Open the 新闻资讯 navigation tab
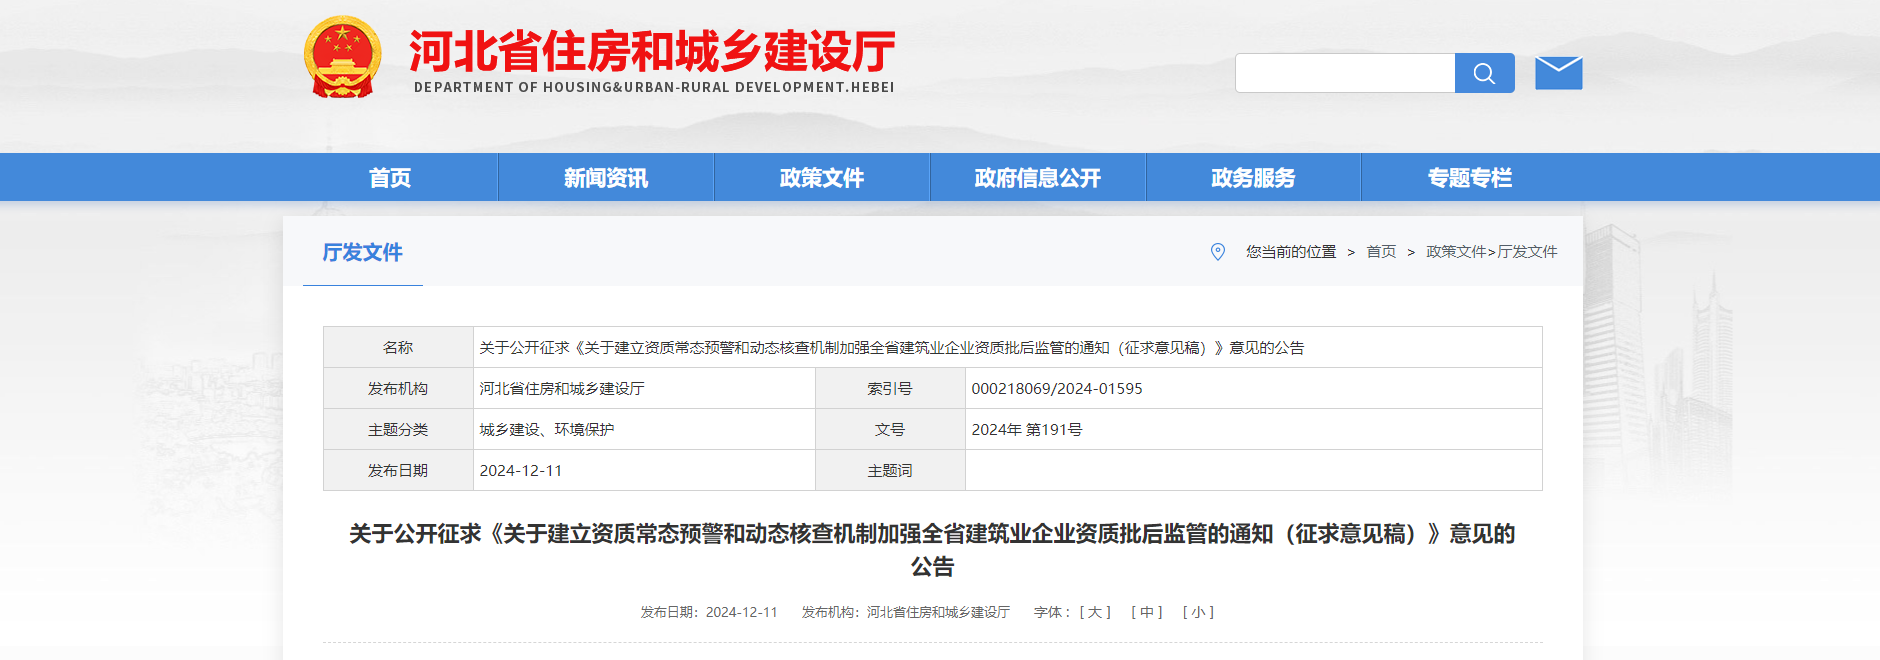Viewport: 1880px width, 660px height. 606,178
